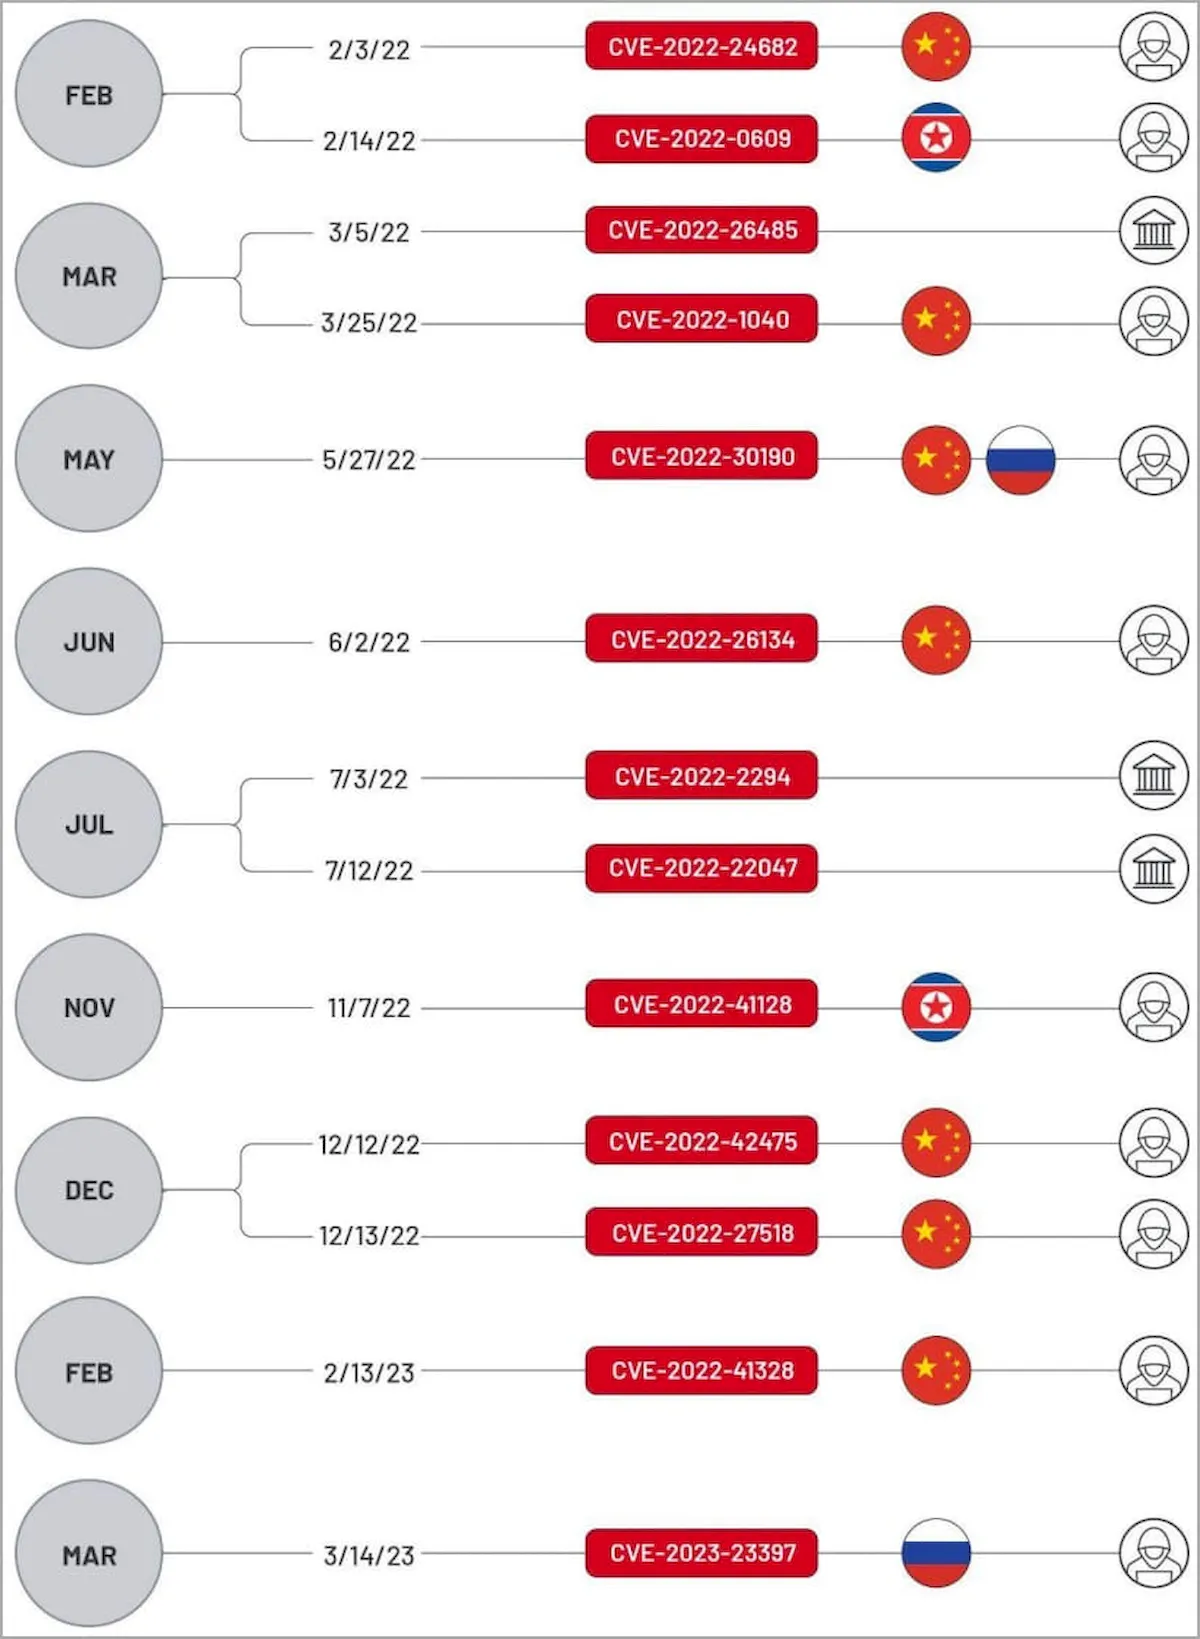
Task: Select the DEC month circle
Action: (x=89, y=1190)
